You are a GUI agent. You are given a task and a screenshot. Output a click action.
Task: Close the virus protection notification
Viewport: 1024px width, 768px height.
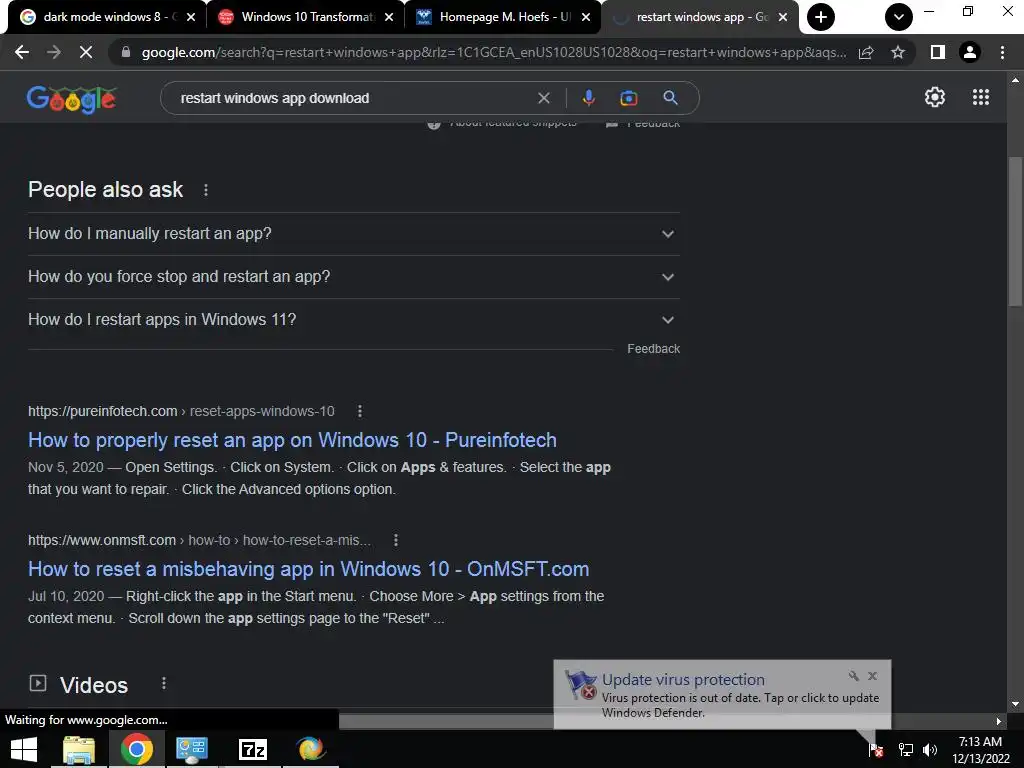click(872, 676)
